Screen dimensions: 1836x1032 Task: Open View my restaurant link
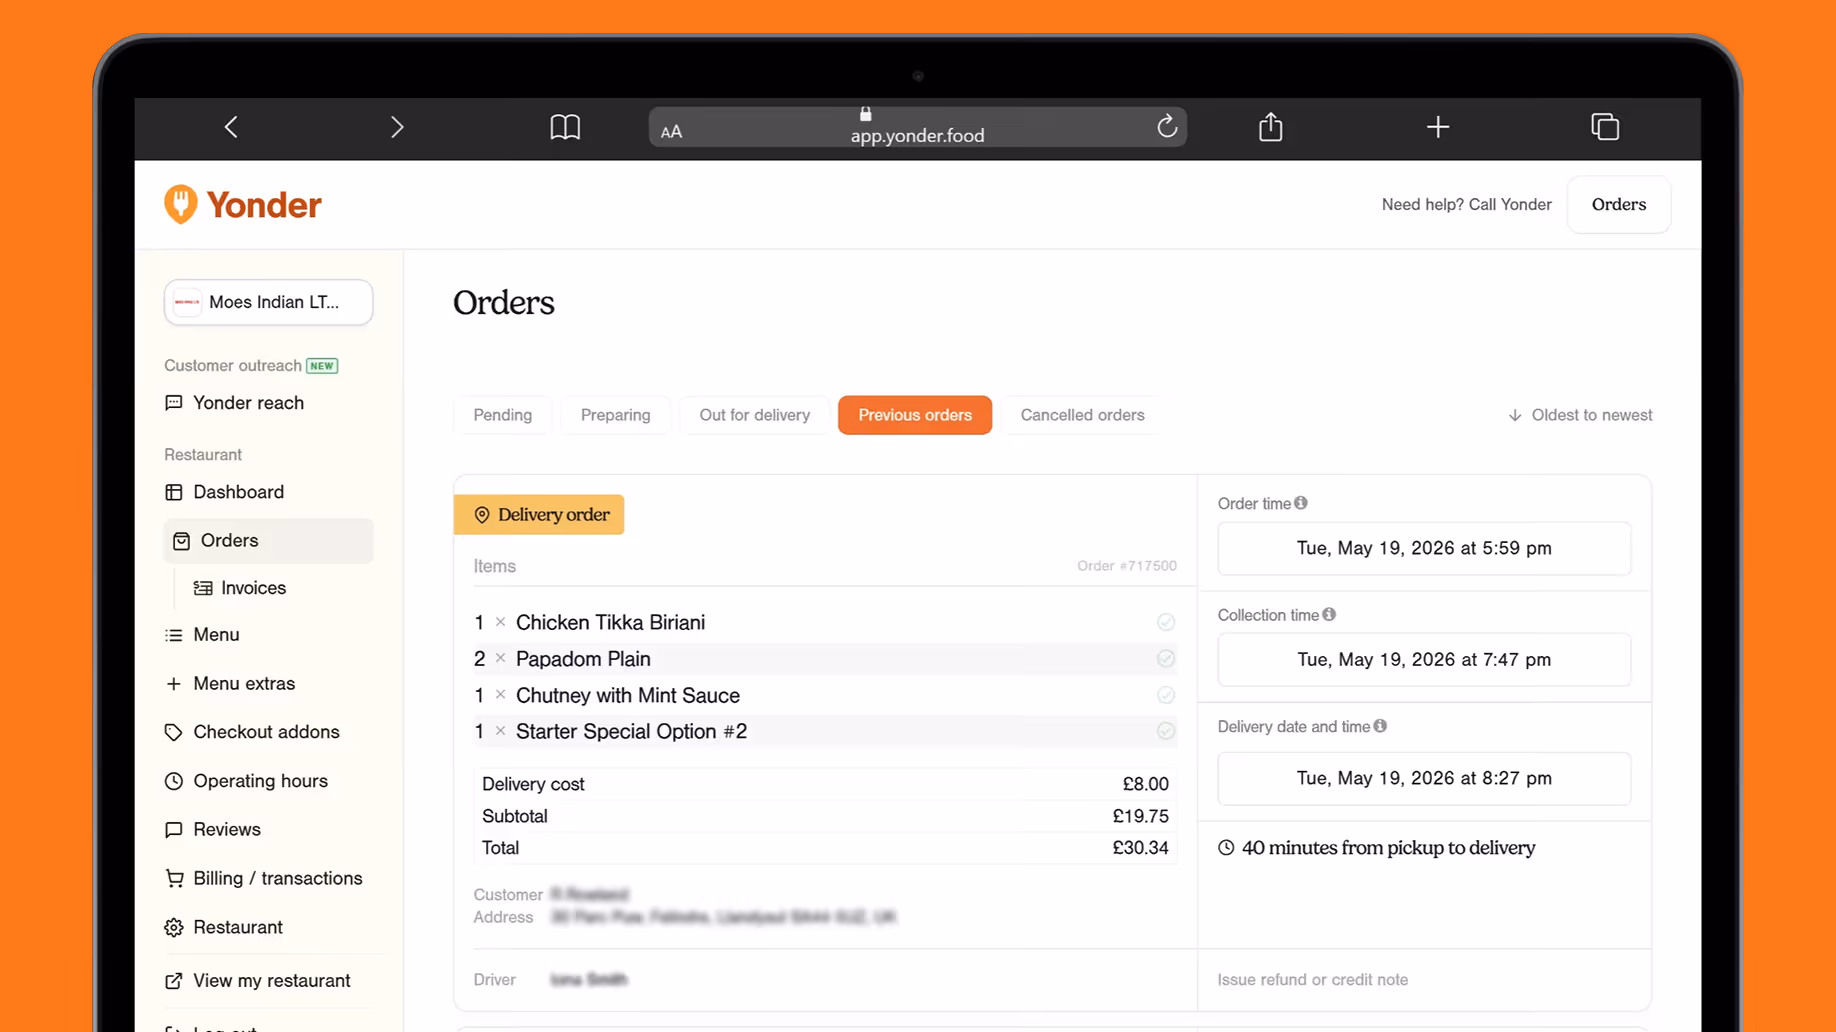click(272, 981)
